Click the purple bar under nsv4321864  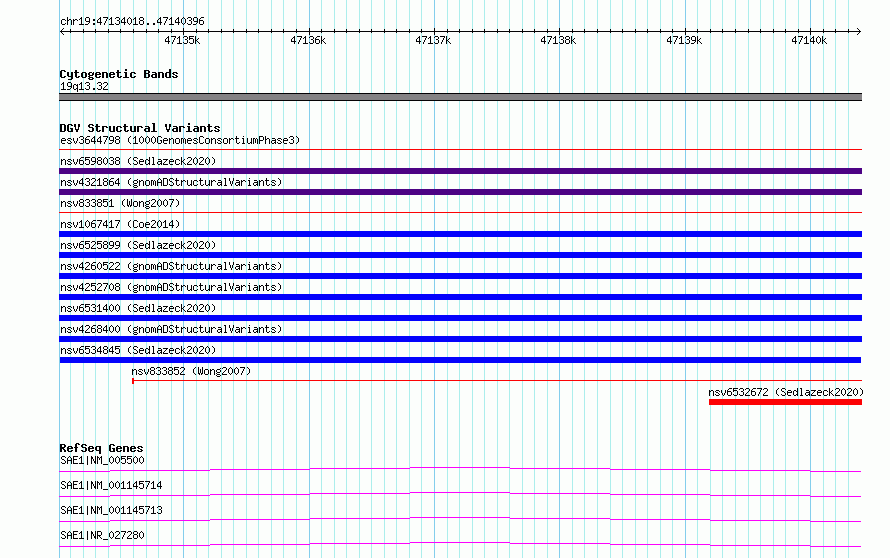(460, 192)
